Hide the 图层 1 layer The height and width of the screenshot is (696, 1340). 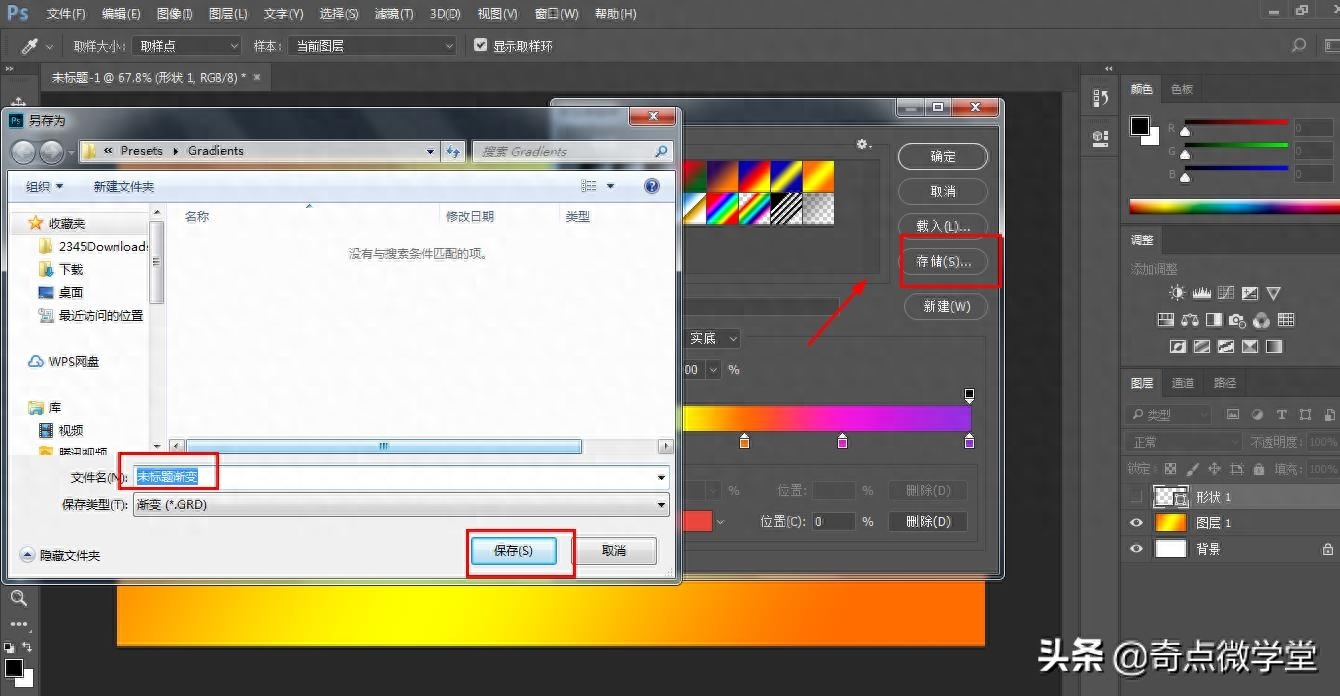tap(1136, 523)
